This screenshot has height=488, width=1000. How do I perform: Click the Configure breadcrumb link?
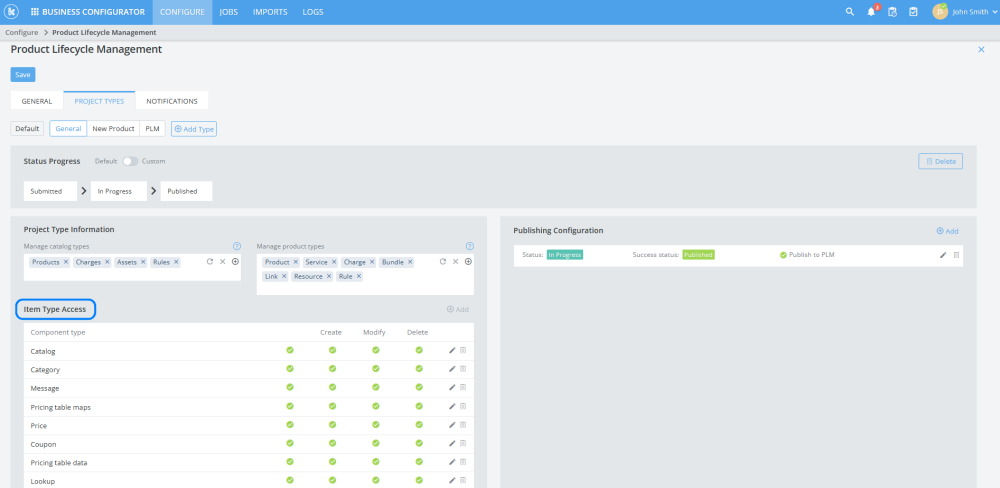(22, 32)
